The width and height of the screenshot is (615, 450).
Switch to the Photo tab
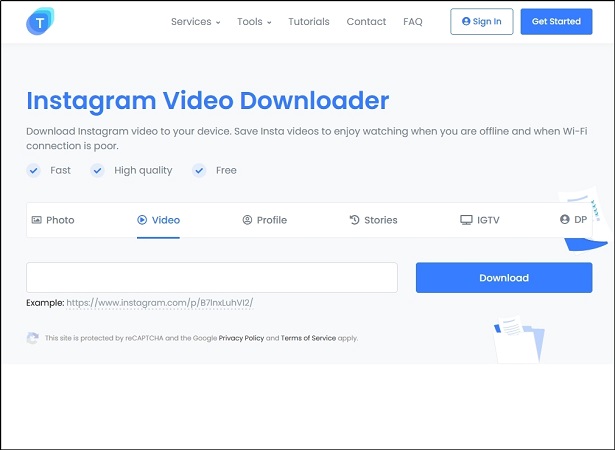coord(53,220)
